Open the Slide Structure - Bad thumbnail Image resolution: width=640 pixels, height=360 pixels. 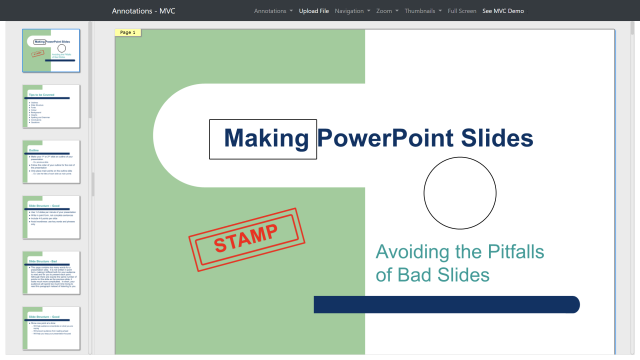point(51,273)
